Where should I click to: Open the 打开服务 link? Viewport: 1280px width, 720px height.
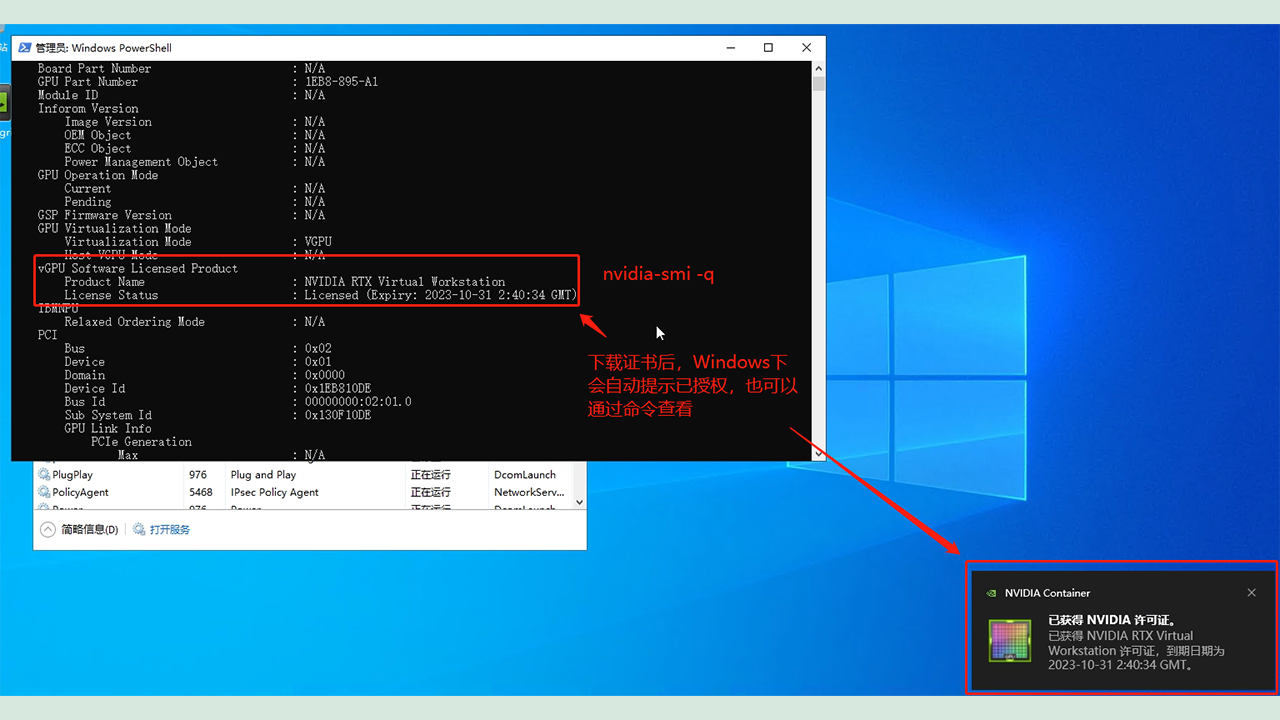[x=170, y=529]
